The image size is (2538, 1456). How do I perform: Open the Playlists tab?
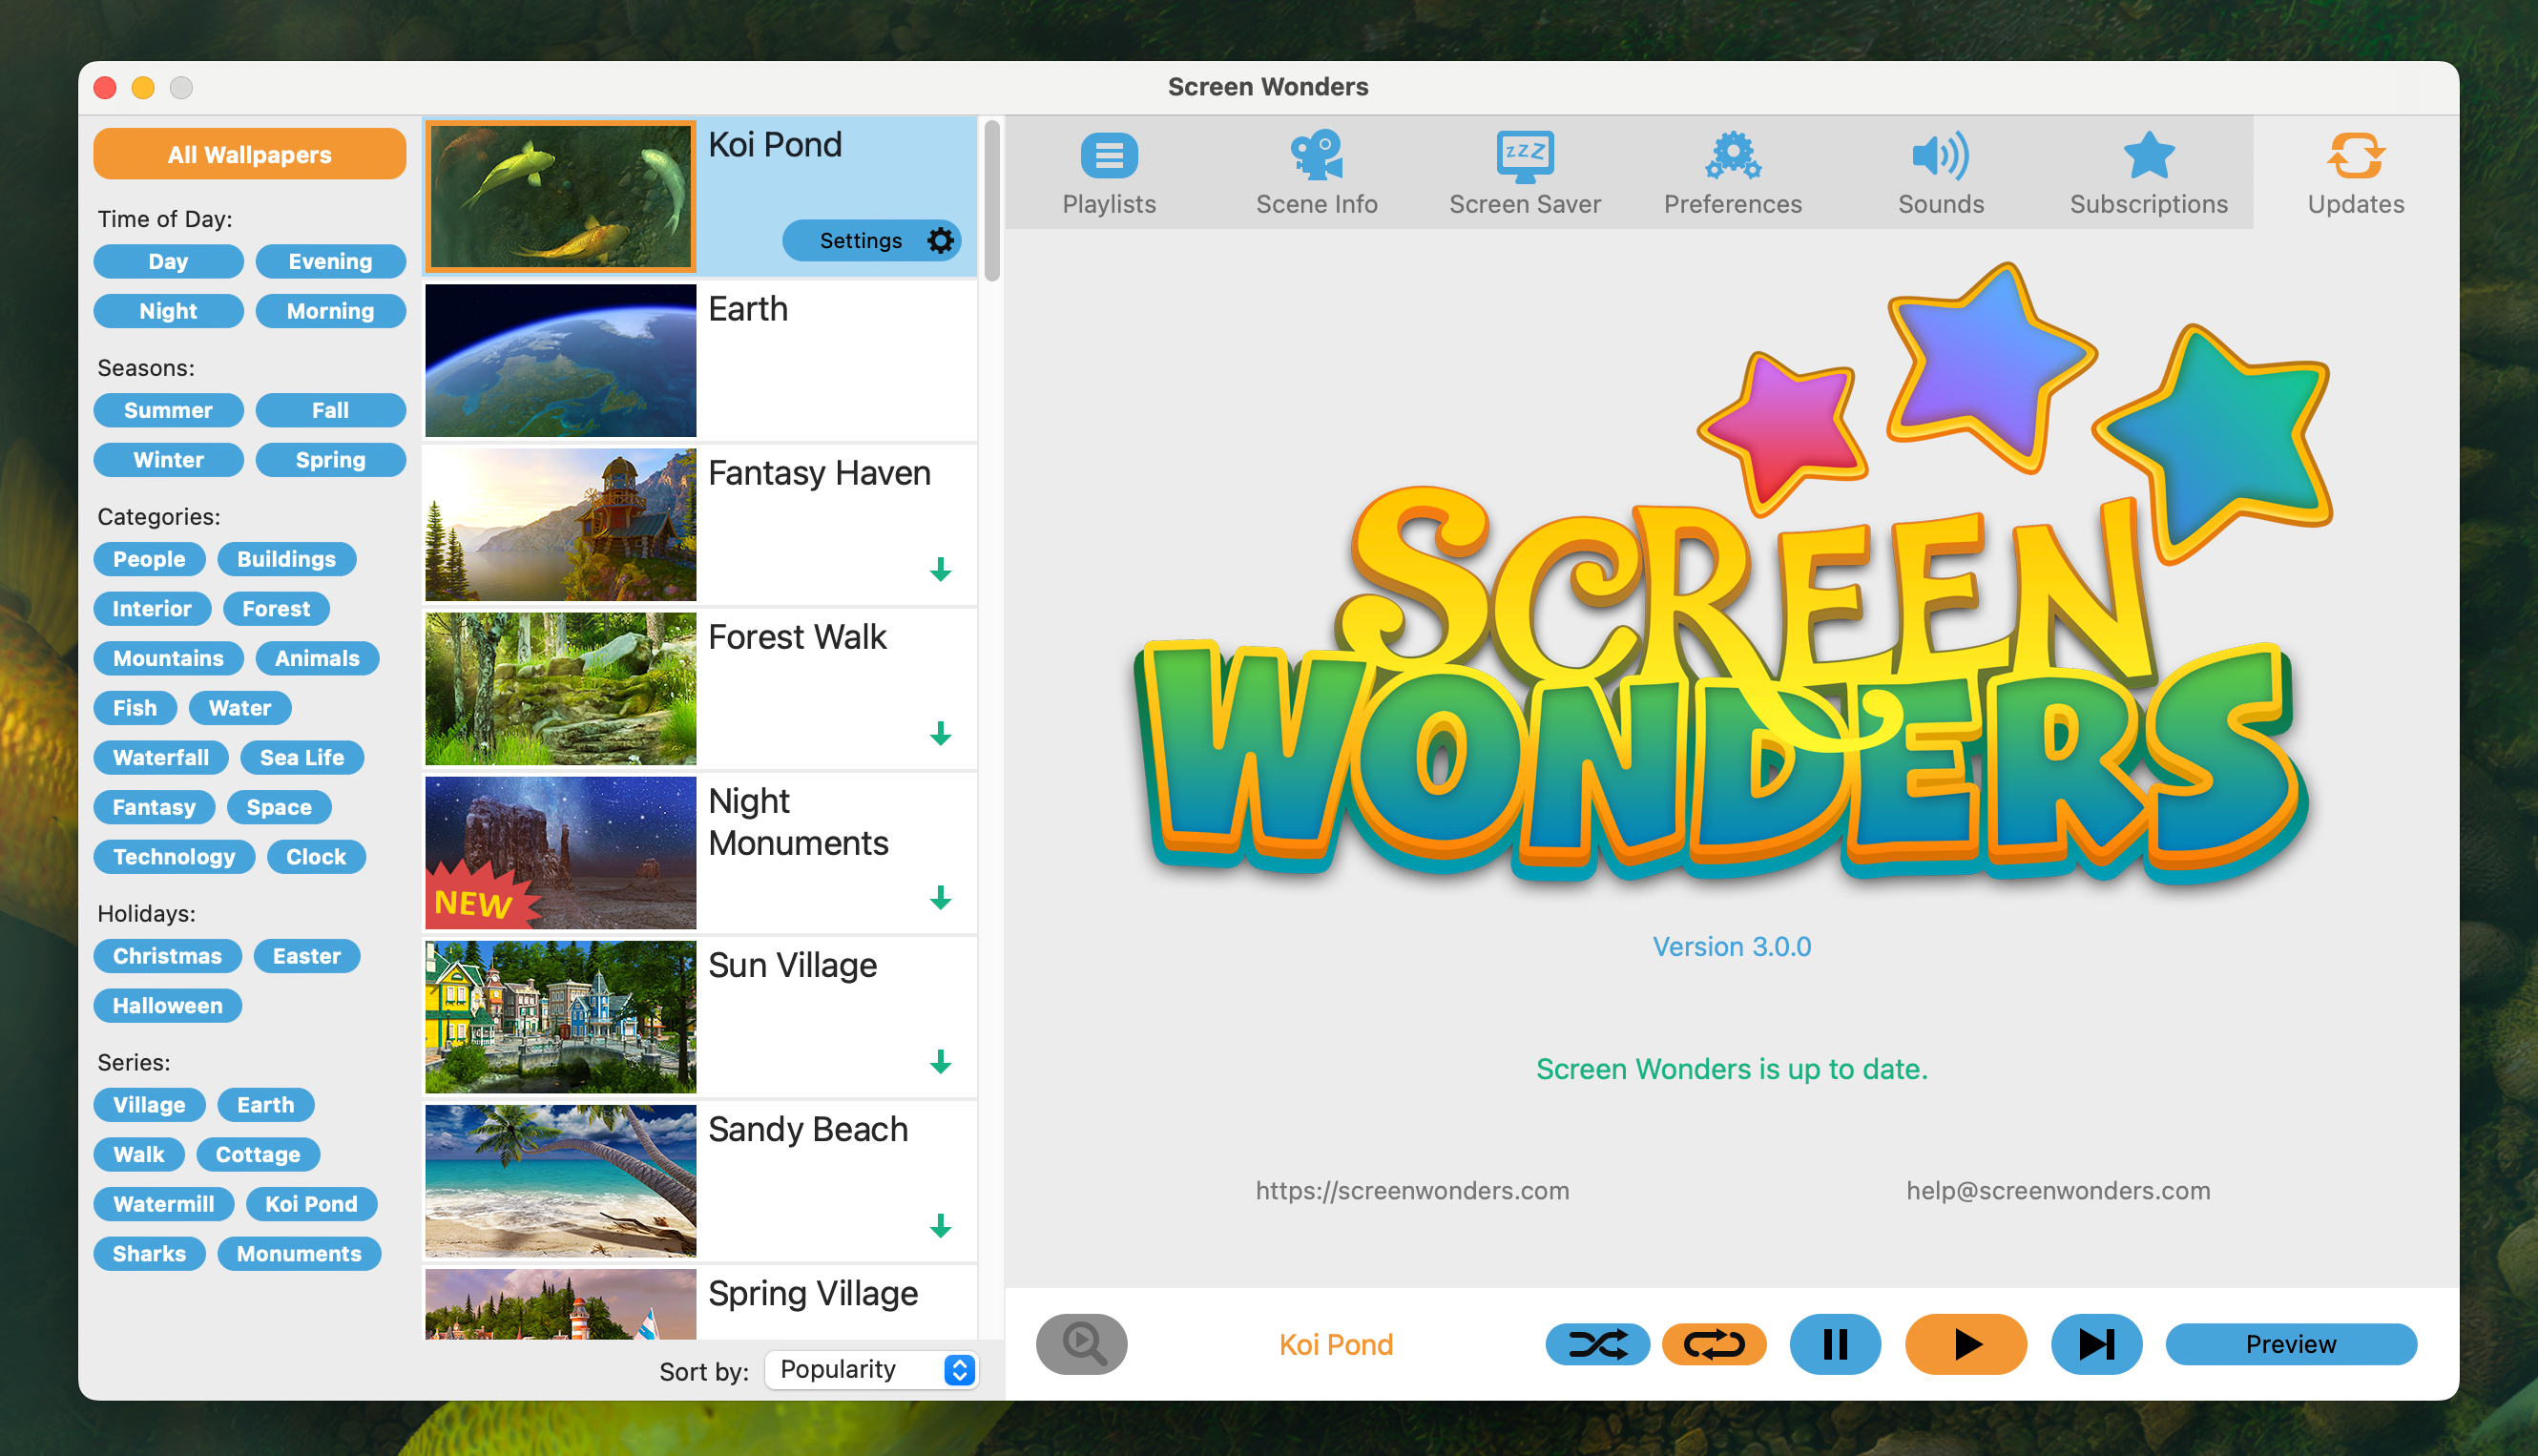pos(1109,174)
